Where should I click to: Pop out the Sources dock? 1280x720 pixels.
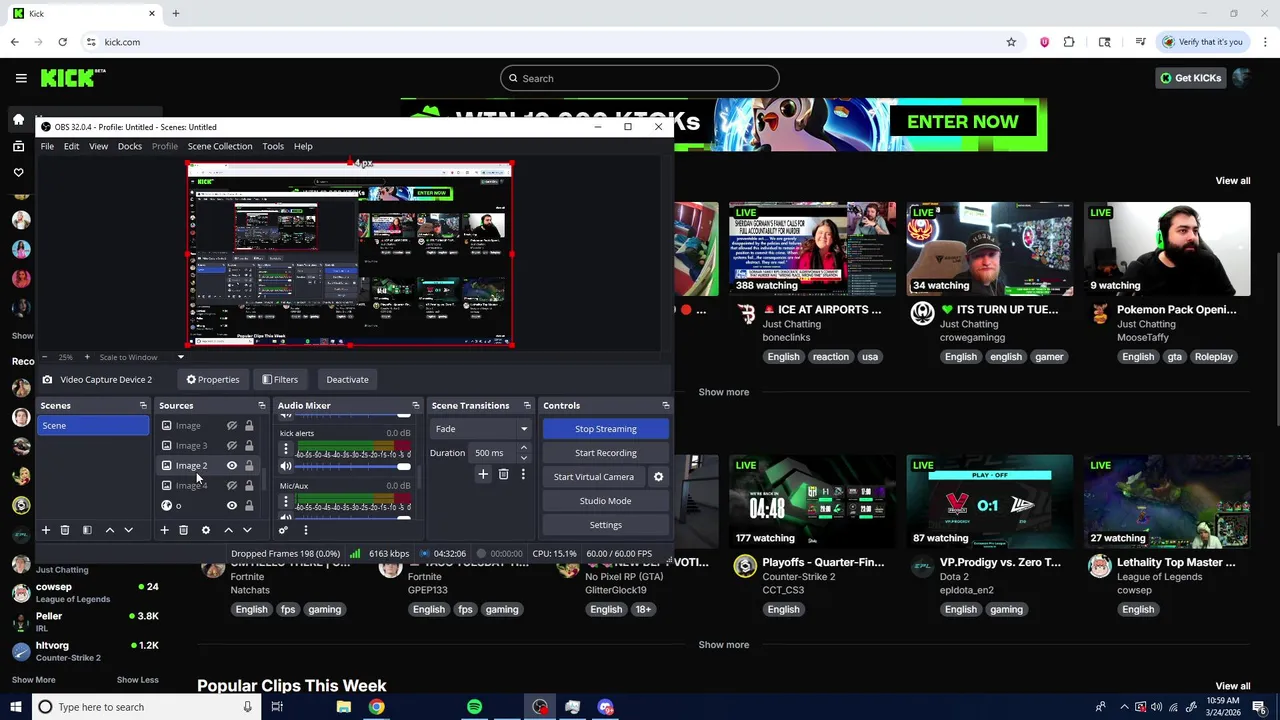262,406
